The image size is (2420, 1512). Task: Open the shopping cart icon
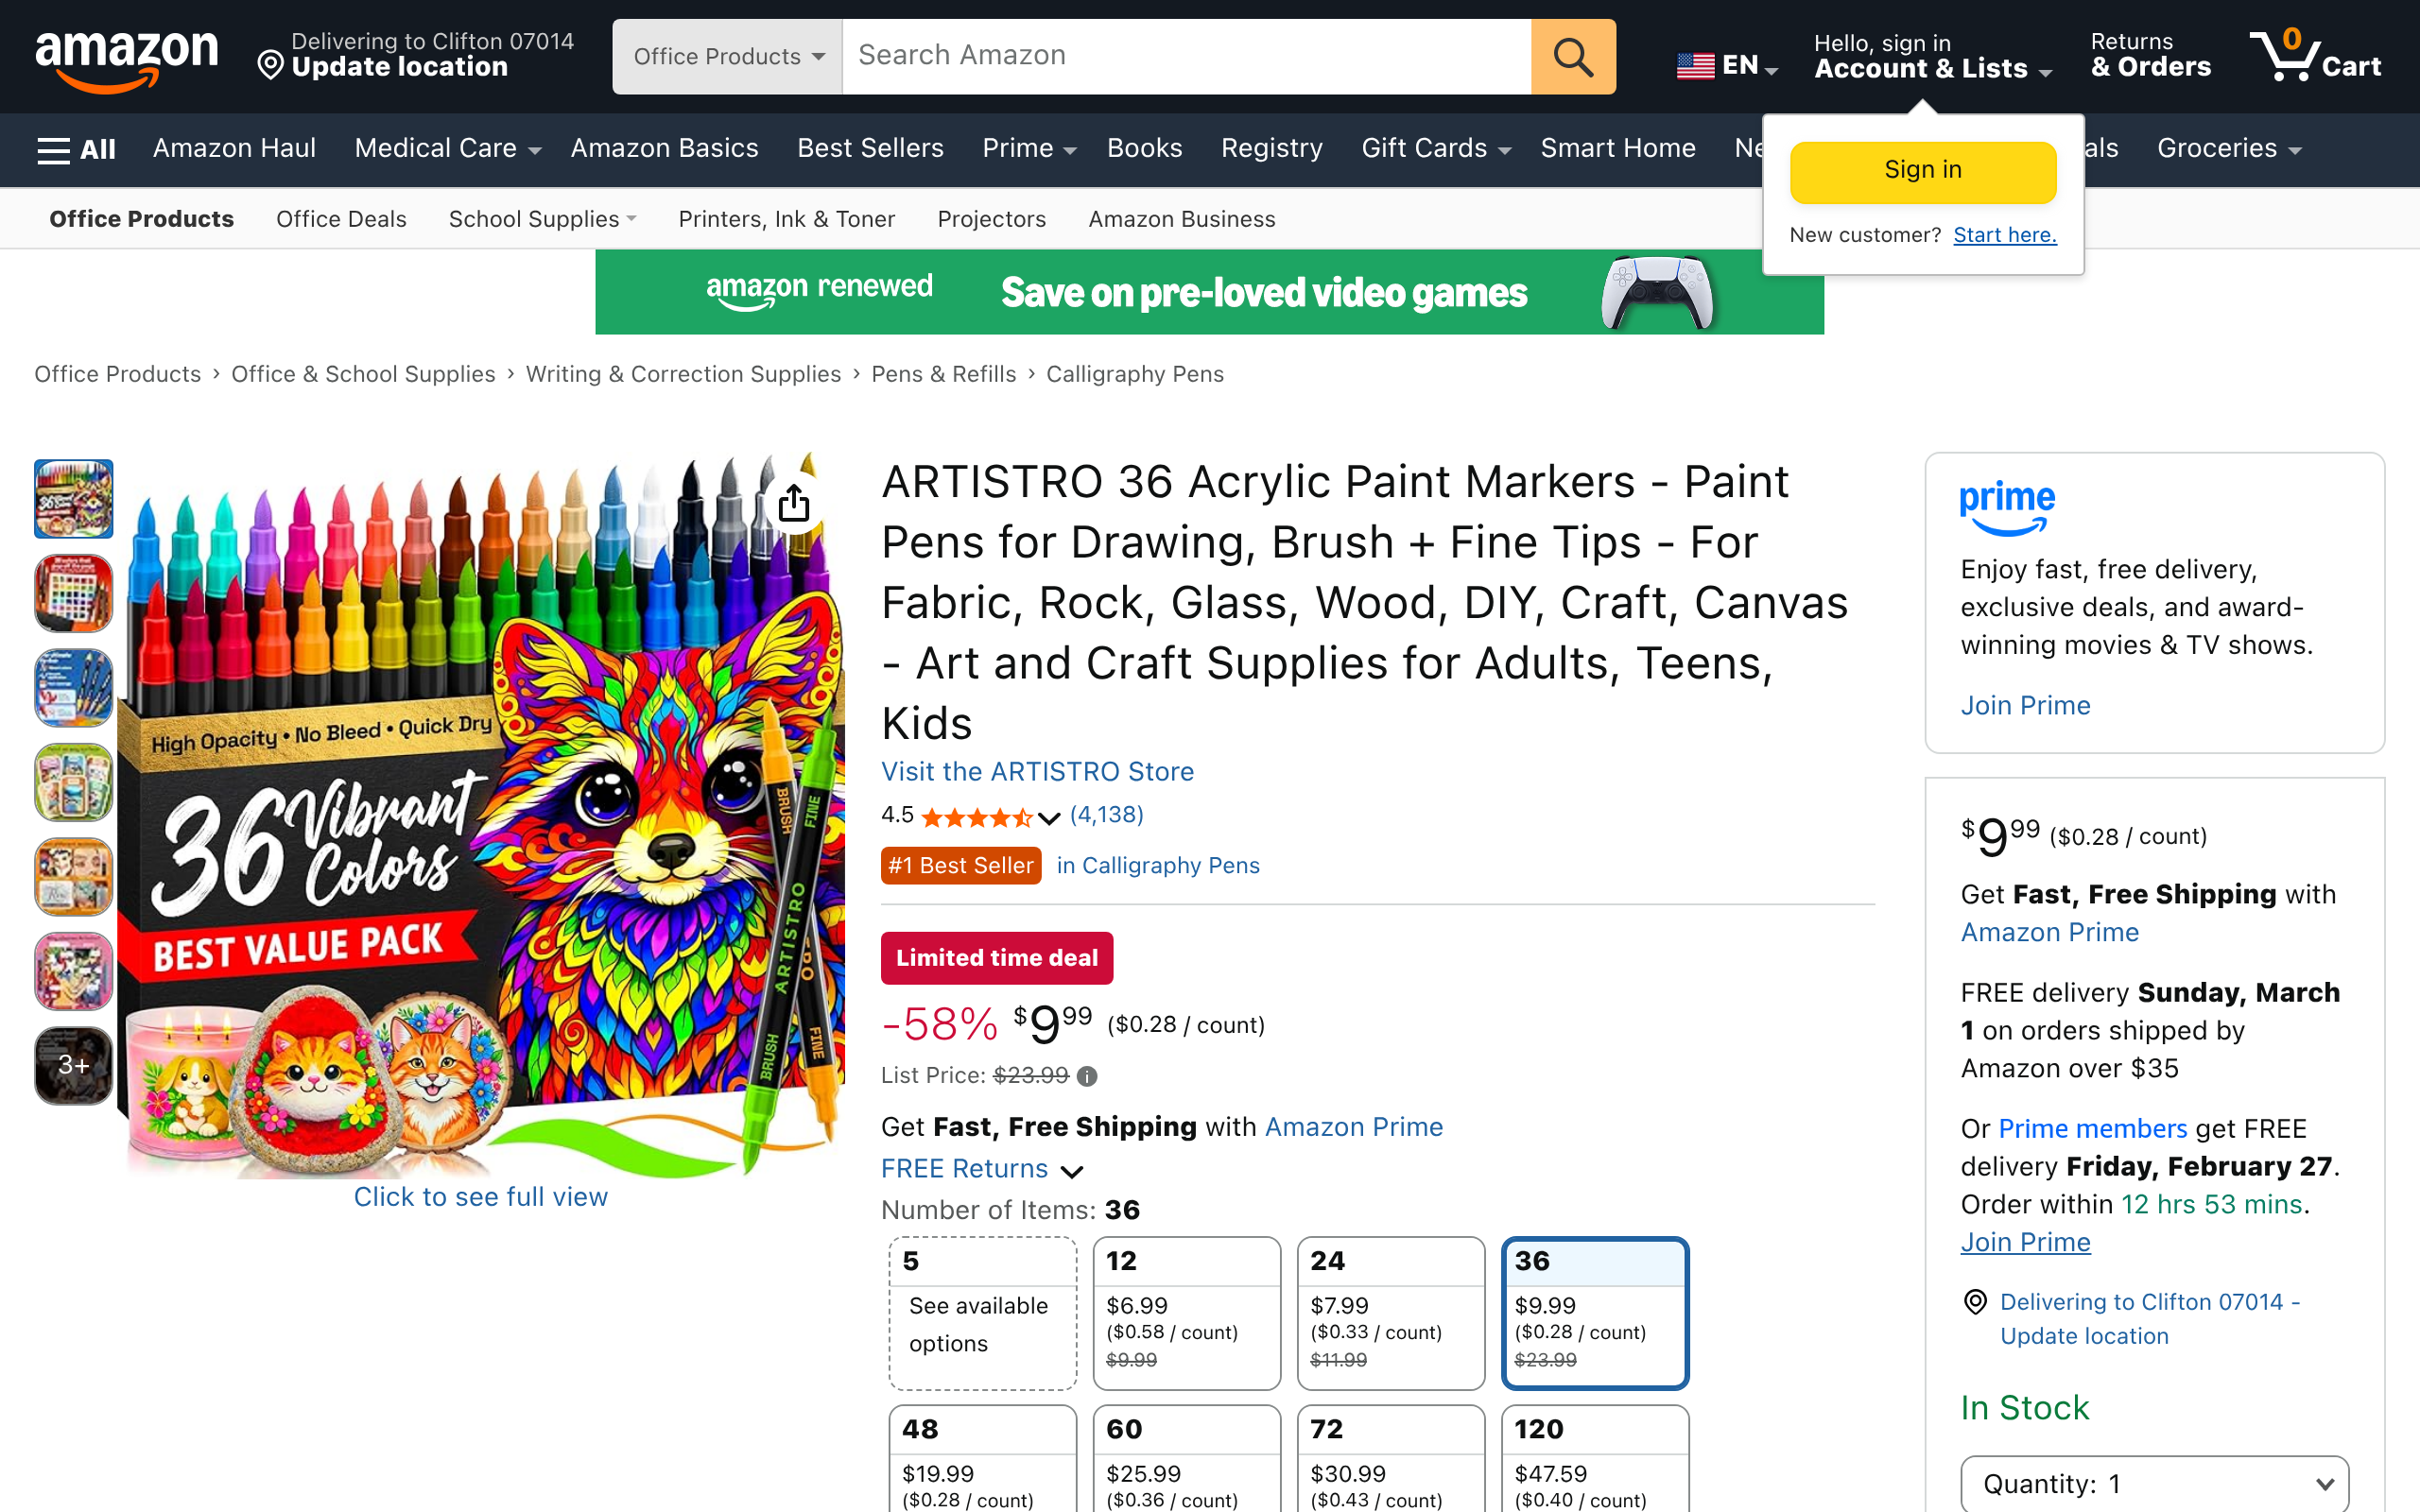pos(2313,57)
